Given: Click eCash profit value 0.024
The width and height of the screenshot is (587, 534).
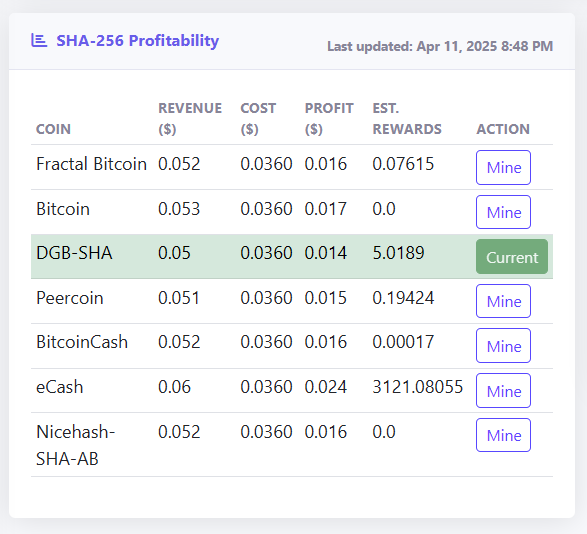Looking at the screenshot, I should pyautogui.click(x=326, y=387).
